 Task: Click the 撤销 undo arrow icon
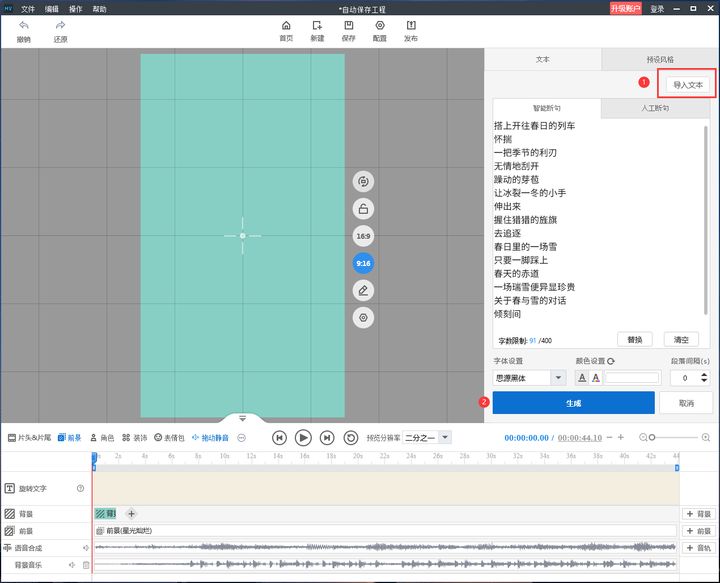tap(24, 26)
